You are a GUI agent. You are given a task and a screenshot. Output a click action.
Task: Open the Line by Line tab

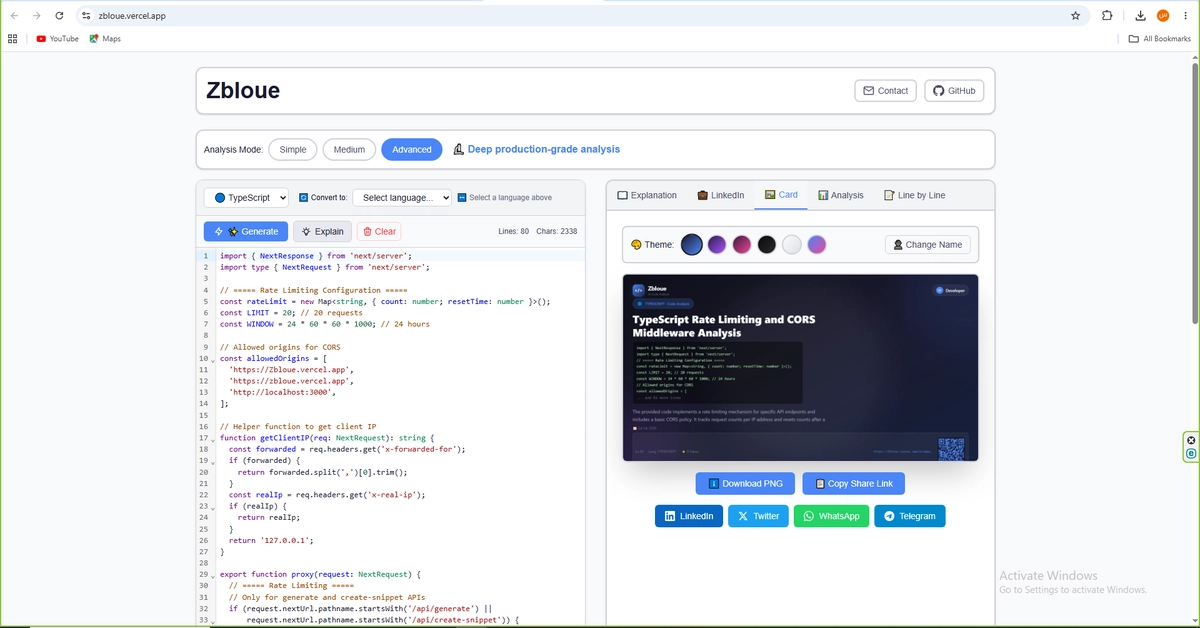[x=914, y=195]
